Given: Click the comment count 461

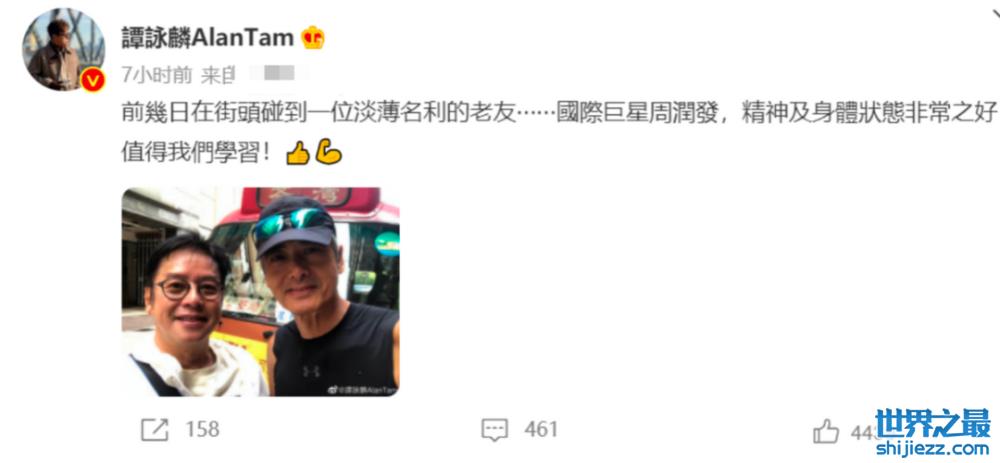Looking at the screenshot, I should 541,429.
